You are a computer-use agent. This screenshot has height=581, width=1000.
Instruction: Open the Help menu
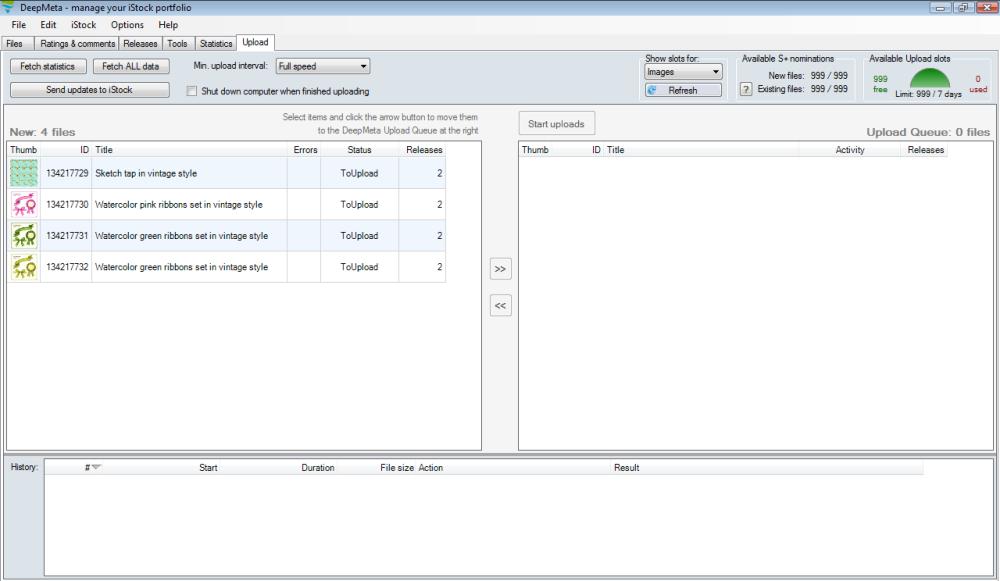(x=168, y=25)
